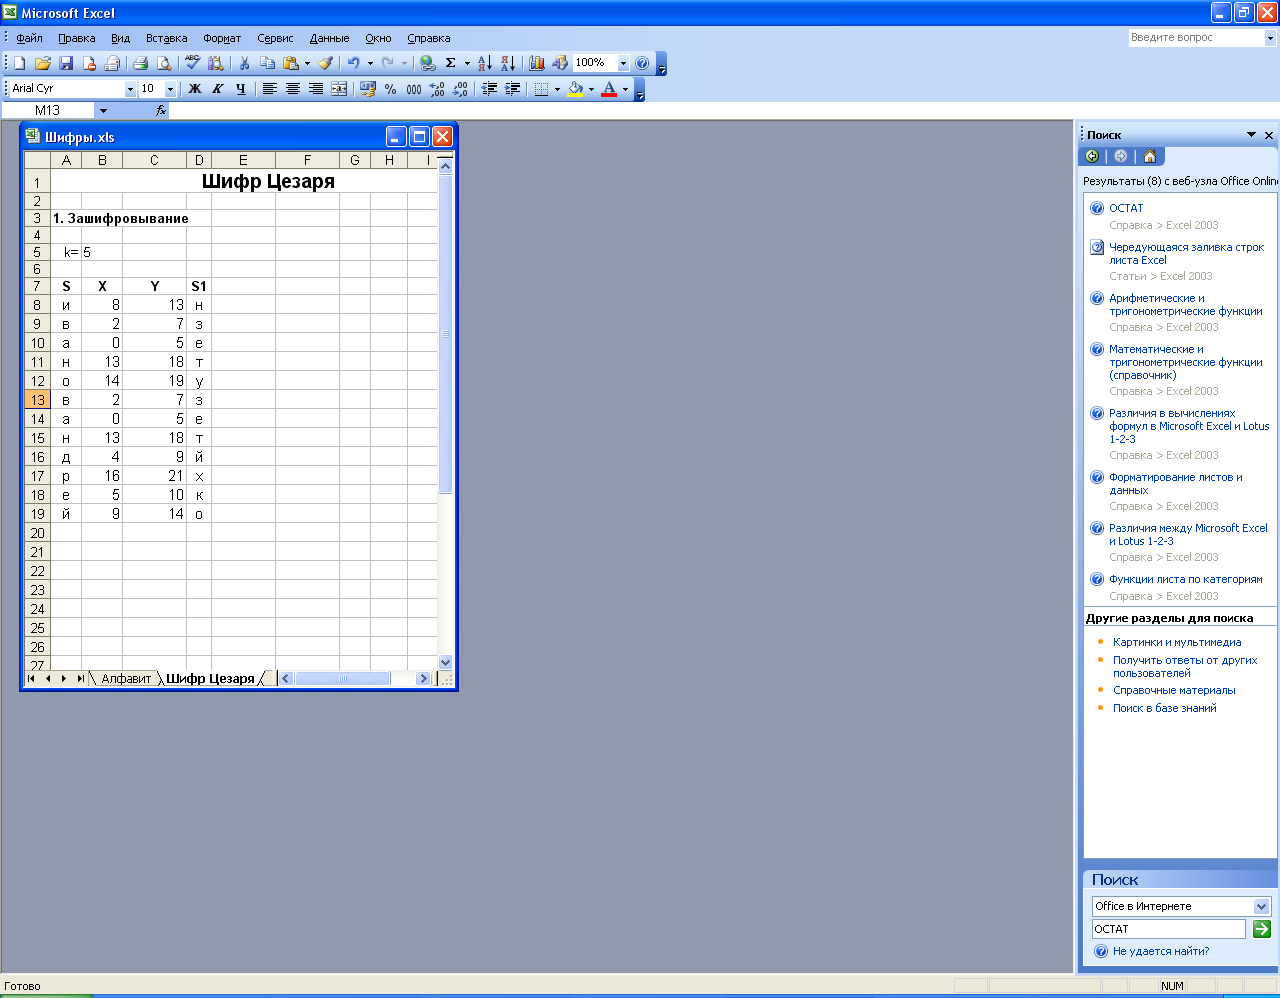Open the Arial Cyr font dropdown
The width and height of the screenshot is (1280, 998).
pos(130,89)
